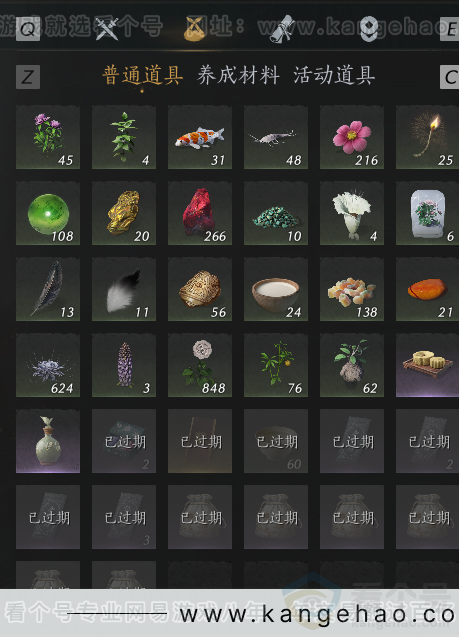Select the sparkler firework item
Screen dimensions: 459x638
(427, 137)
